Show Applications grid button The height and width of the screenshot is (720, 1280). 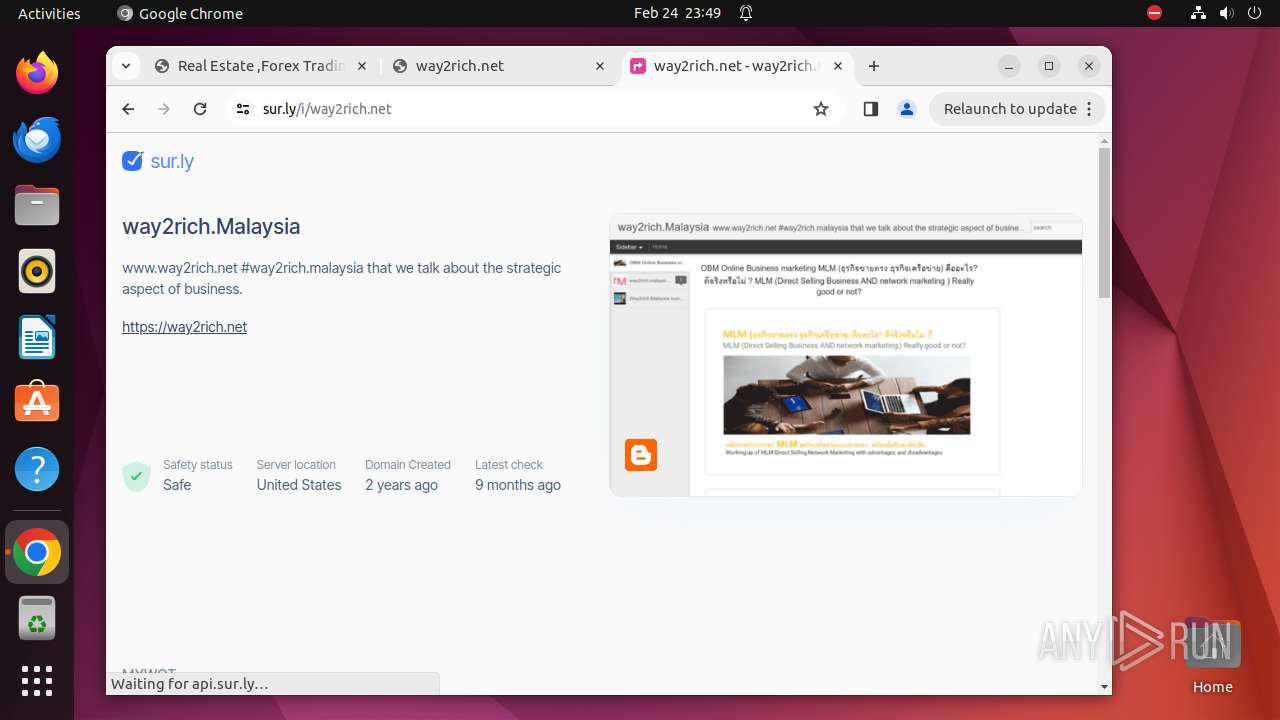tap(37, 681)
